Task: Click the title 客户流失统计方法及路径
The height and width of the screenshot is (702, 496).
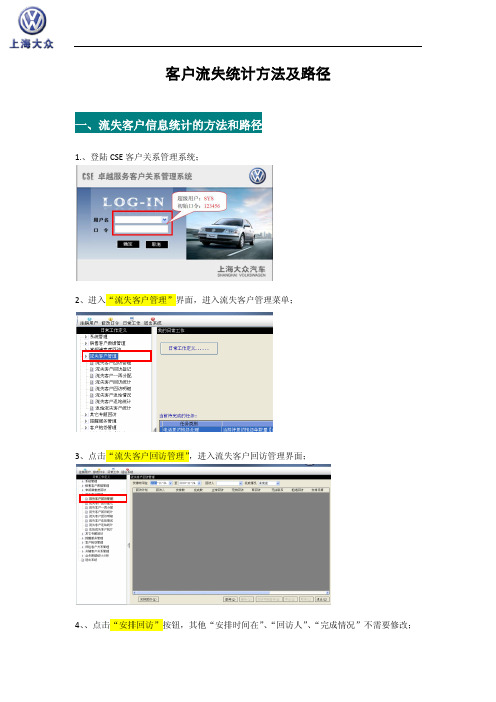Action: pyautogui.click(x=248, y=74)
